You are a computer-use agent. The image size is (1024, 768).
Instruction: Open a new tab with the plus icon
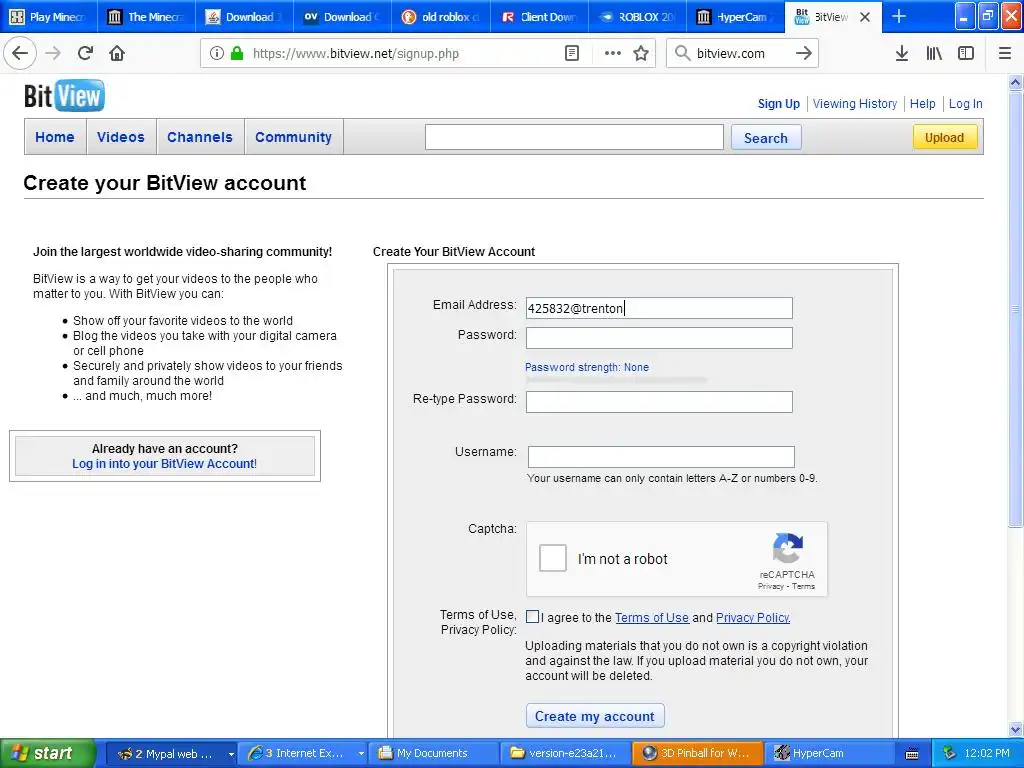click(x=899, y=16)
